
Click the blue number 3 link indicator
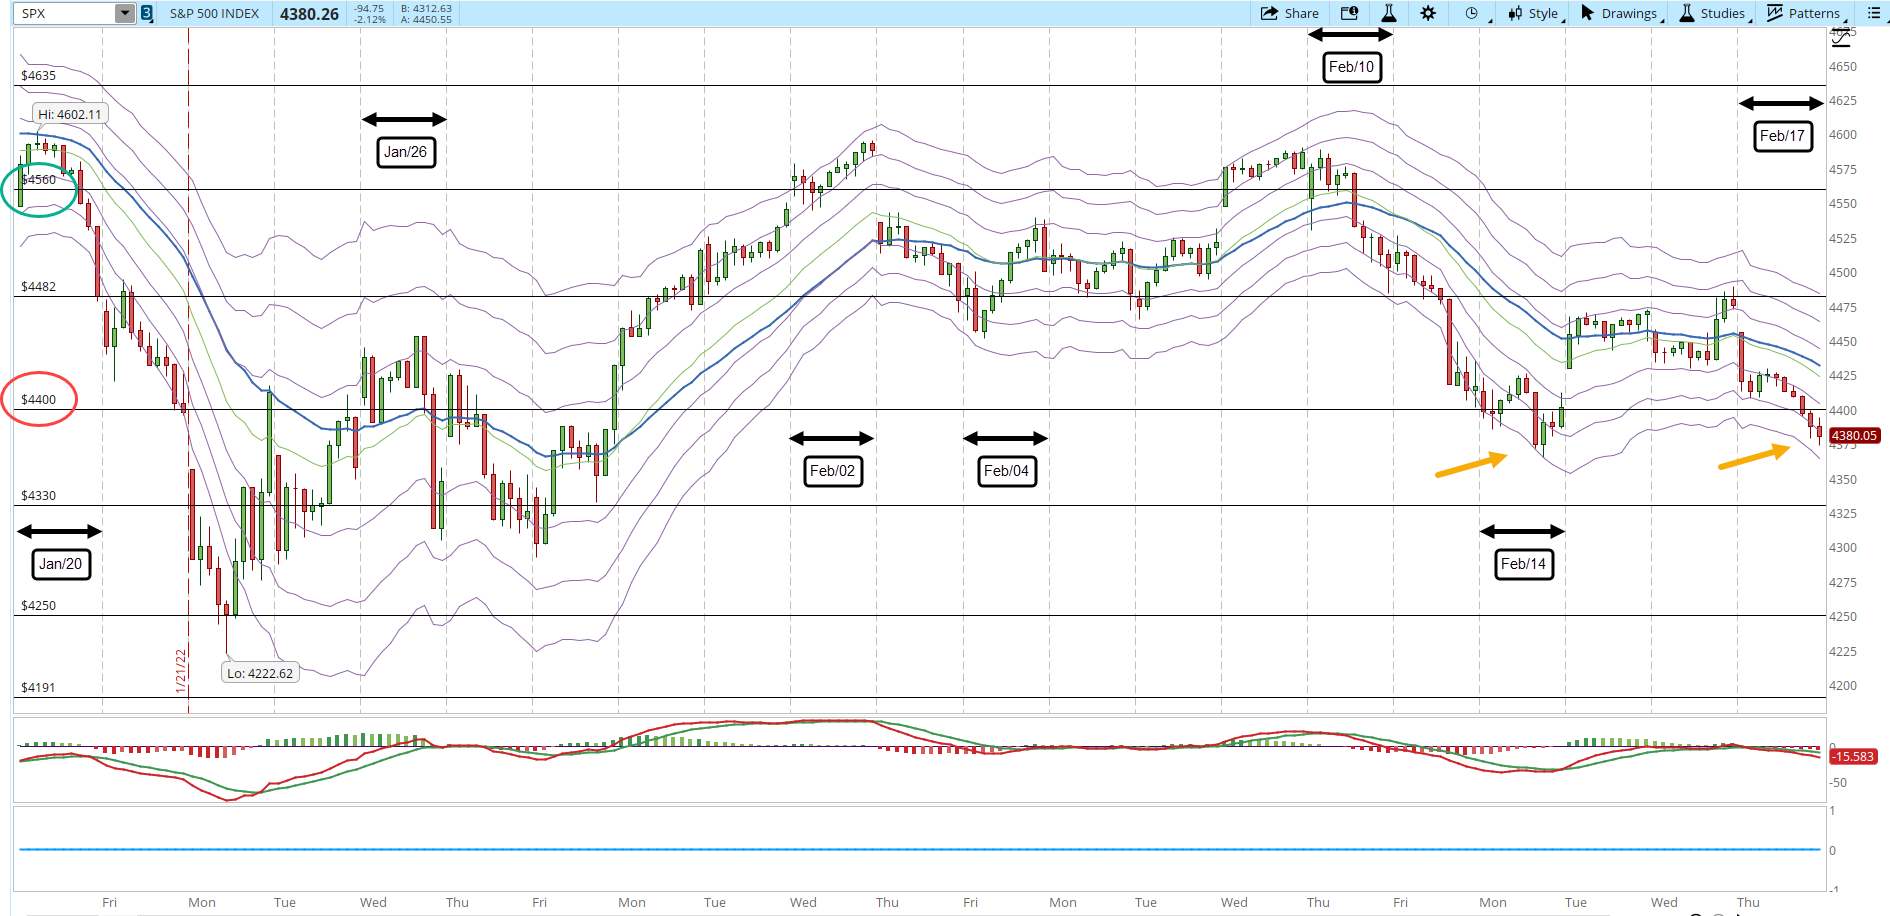(146, 13)
